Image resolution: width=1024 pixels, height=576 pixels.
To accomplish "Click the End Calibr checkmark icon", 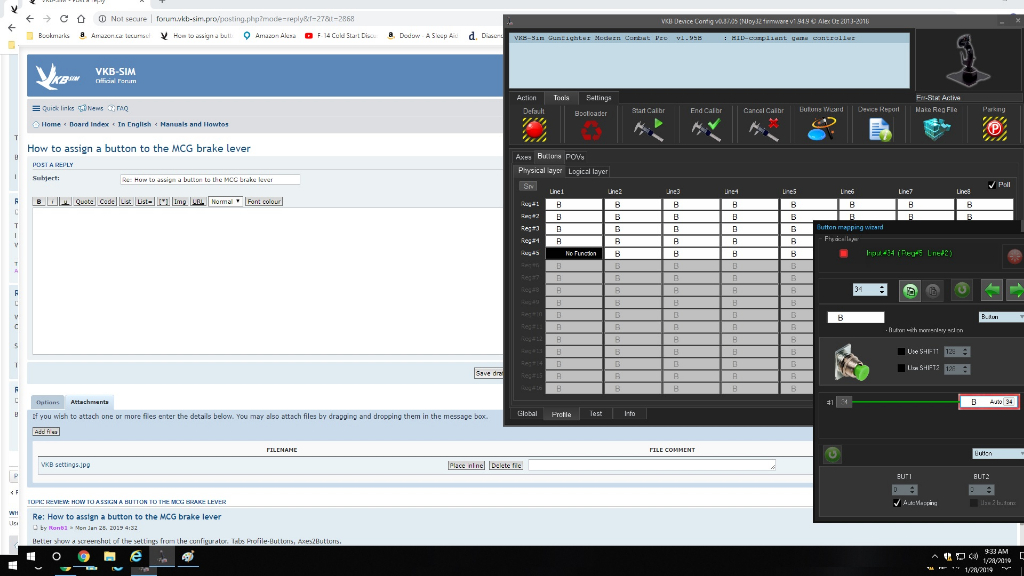I will pyautogui.click(x=705, y=129).
